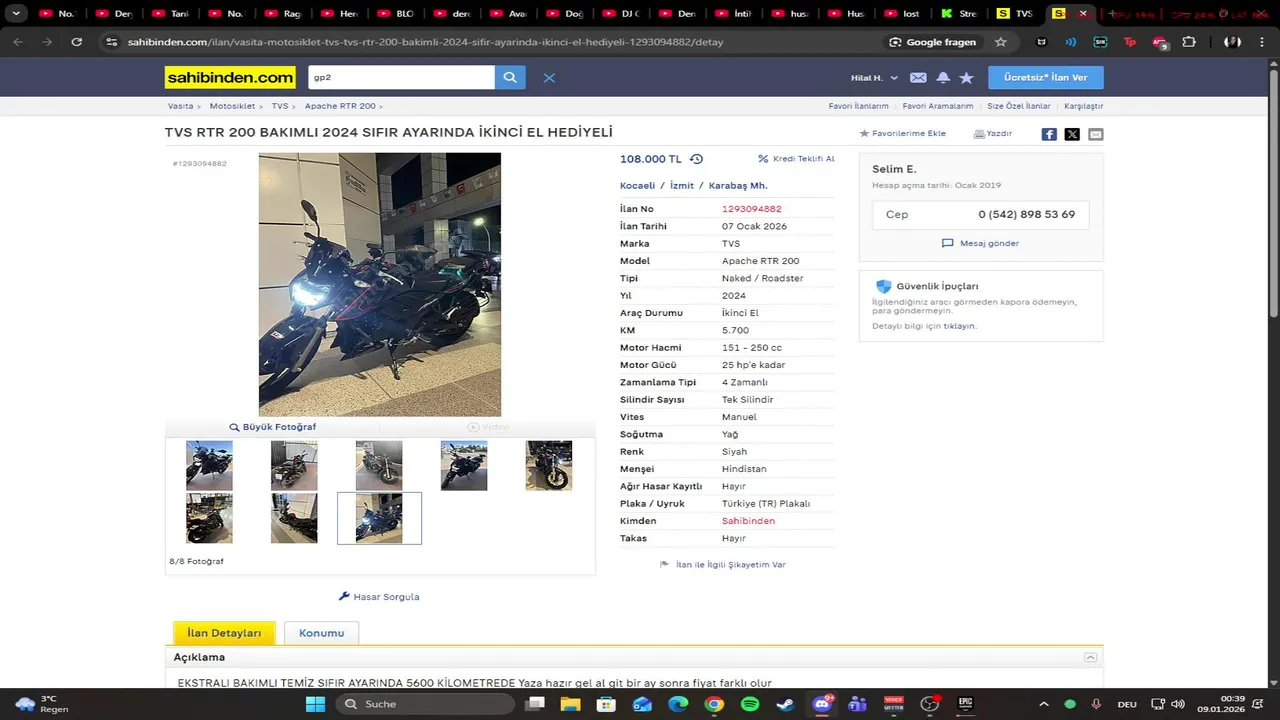Share the listing on X (Twitter)
The width and height of the screenshot is (1280, 720).
point(1072,134)
